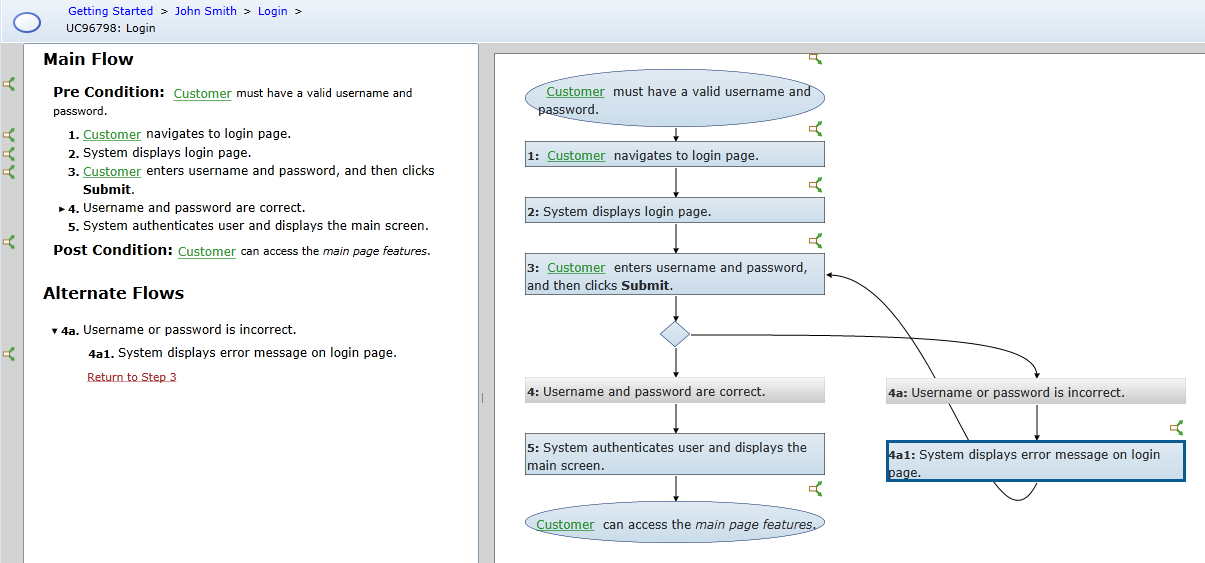Image resolution: width=1205 pixels, height=563 pixels.
Task: Open the Login breadcrumb link
Action: (272, 11)
